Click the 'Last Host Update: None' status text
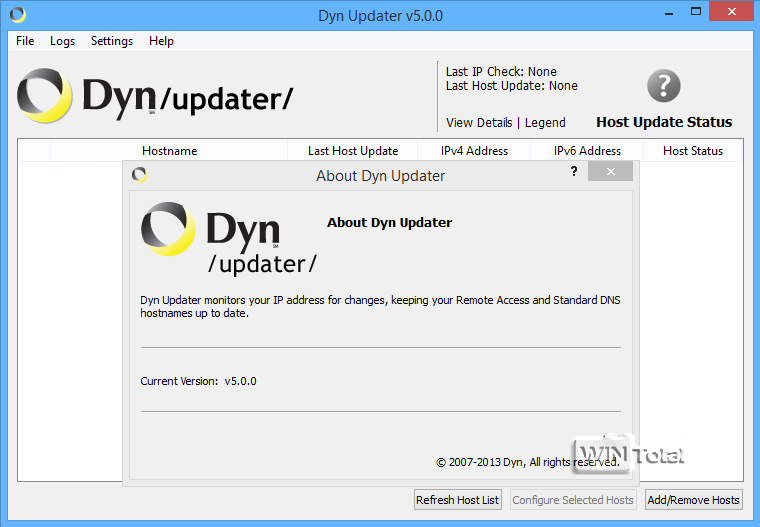760x527 pixels. point(512,86)
